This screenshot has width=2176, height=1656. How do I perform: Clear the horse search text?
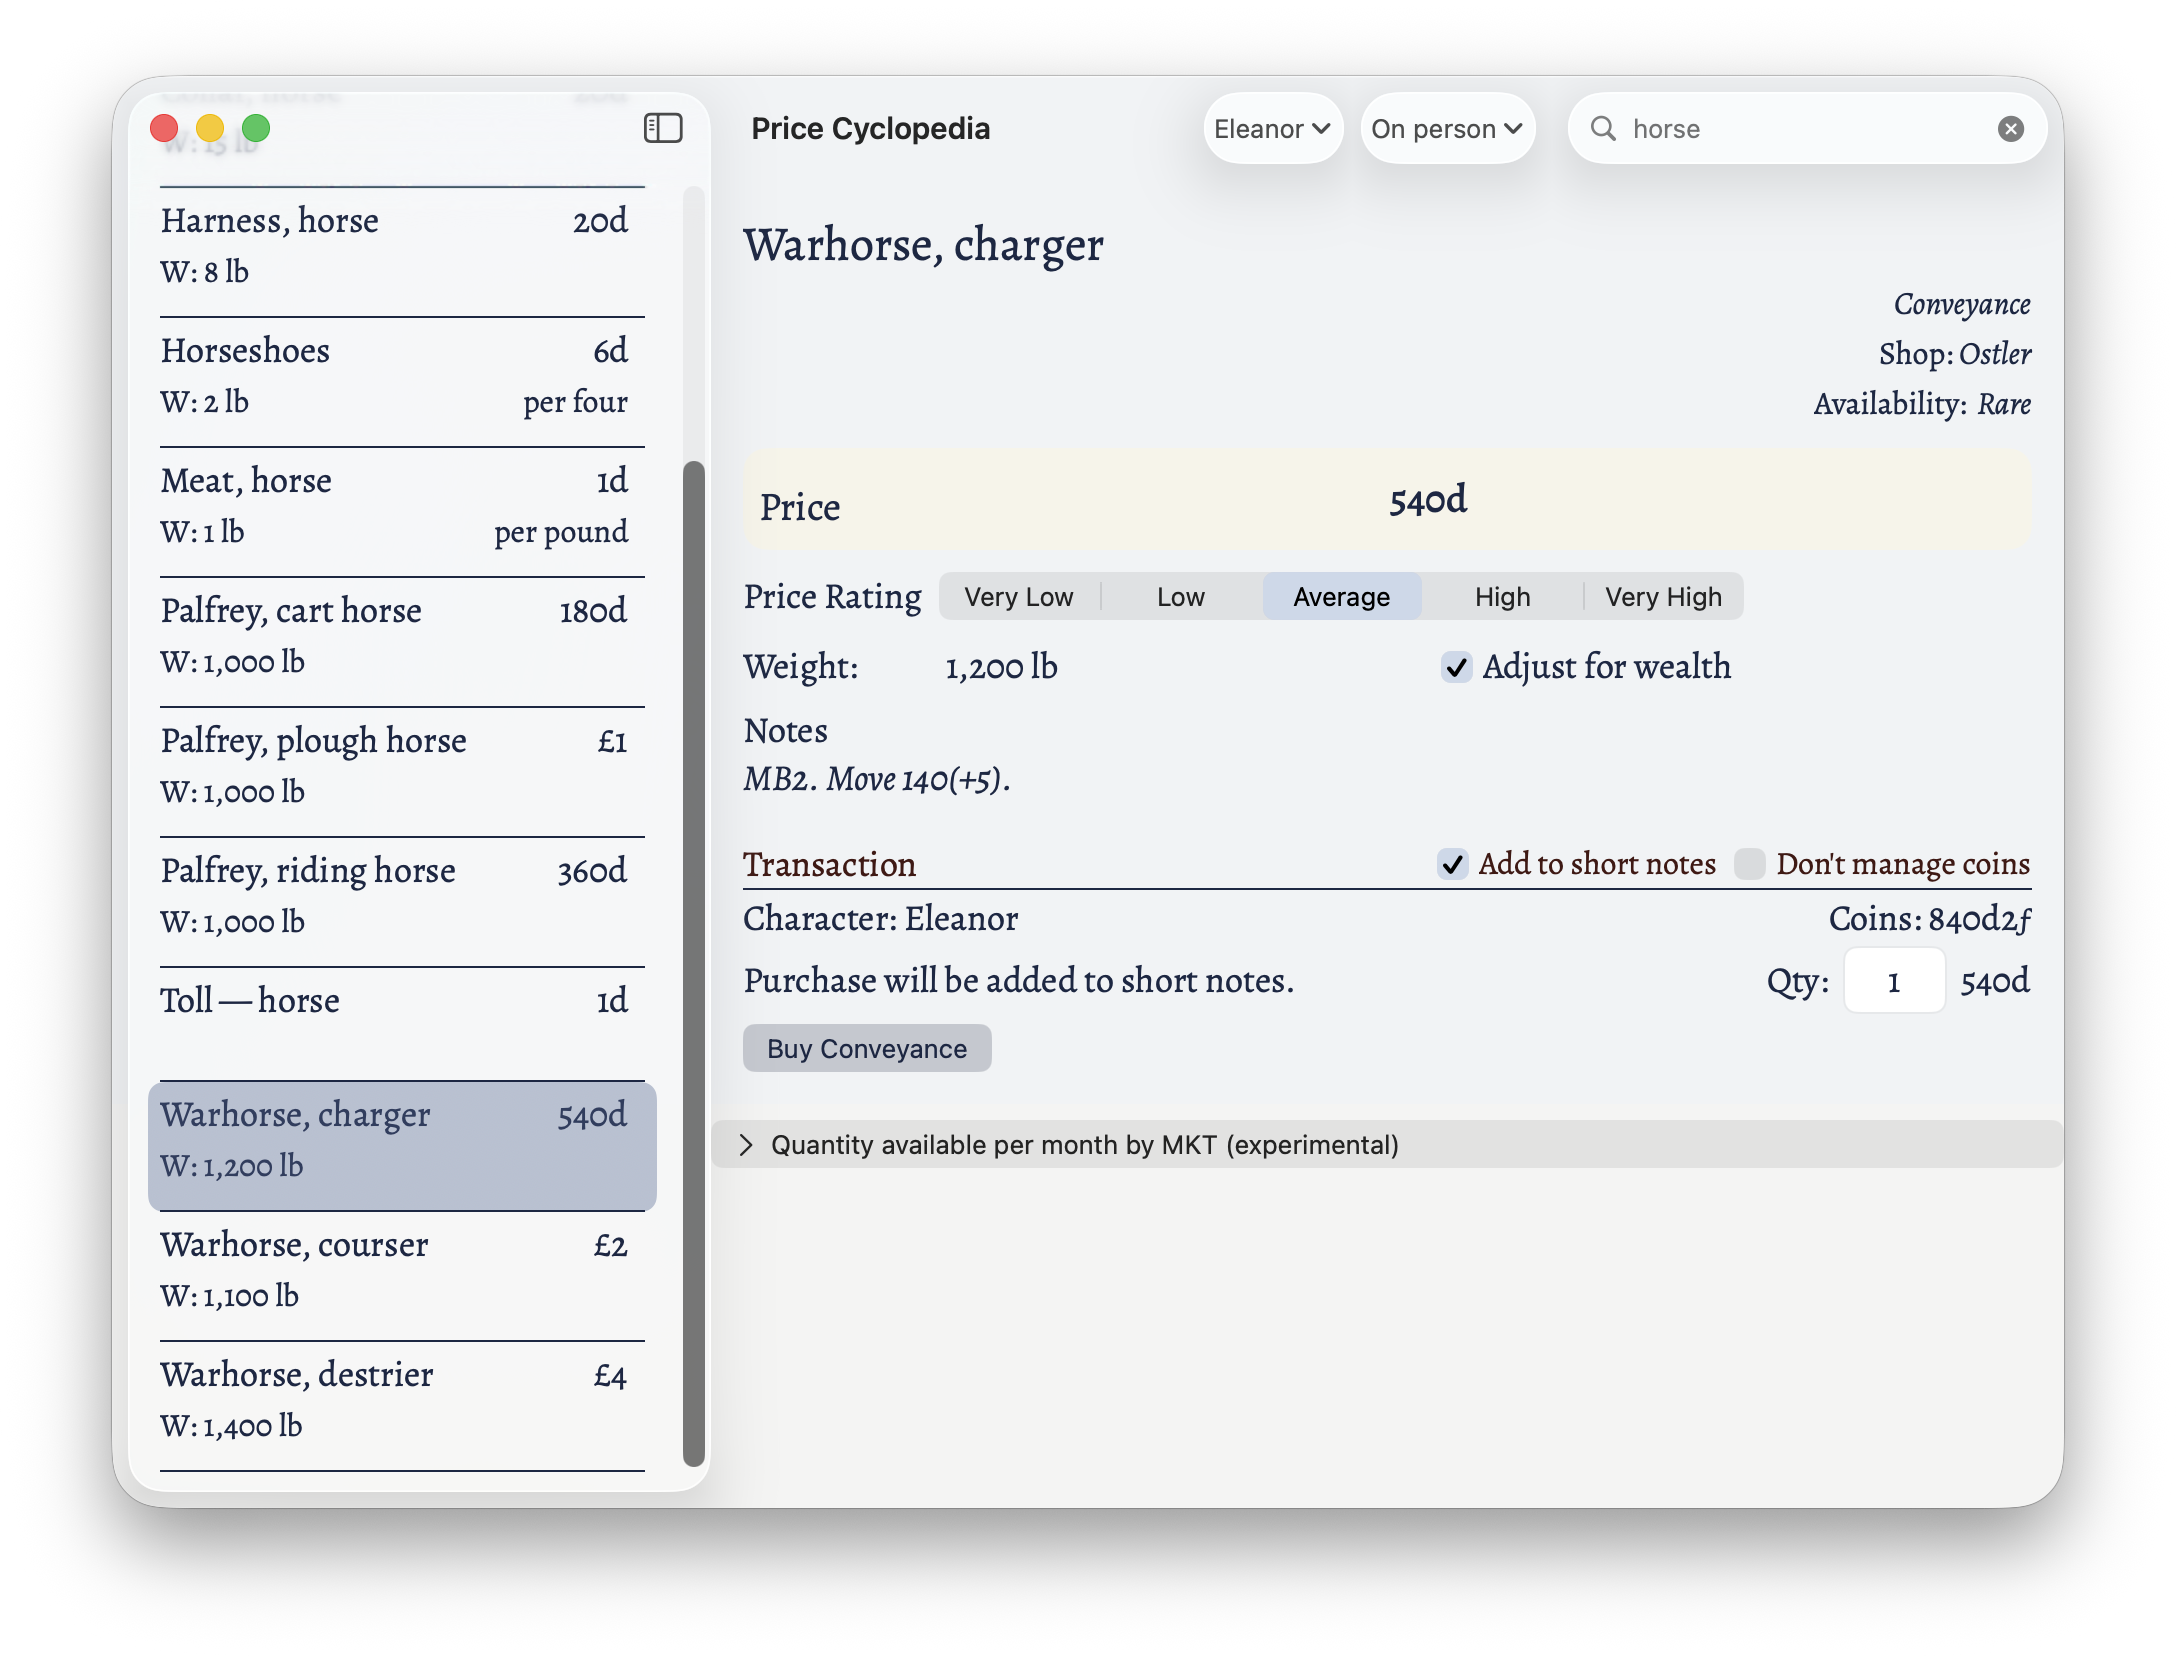coord(2010,129)
